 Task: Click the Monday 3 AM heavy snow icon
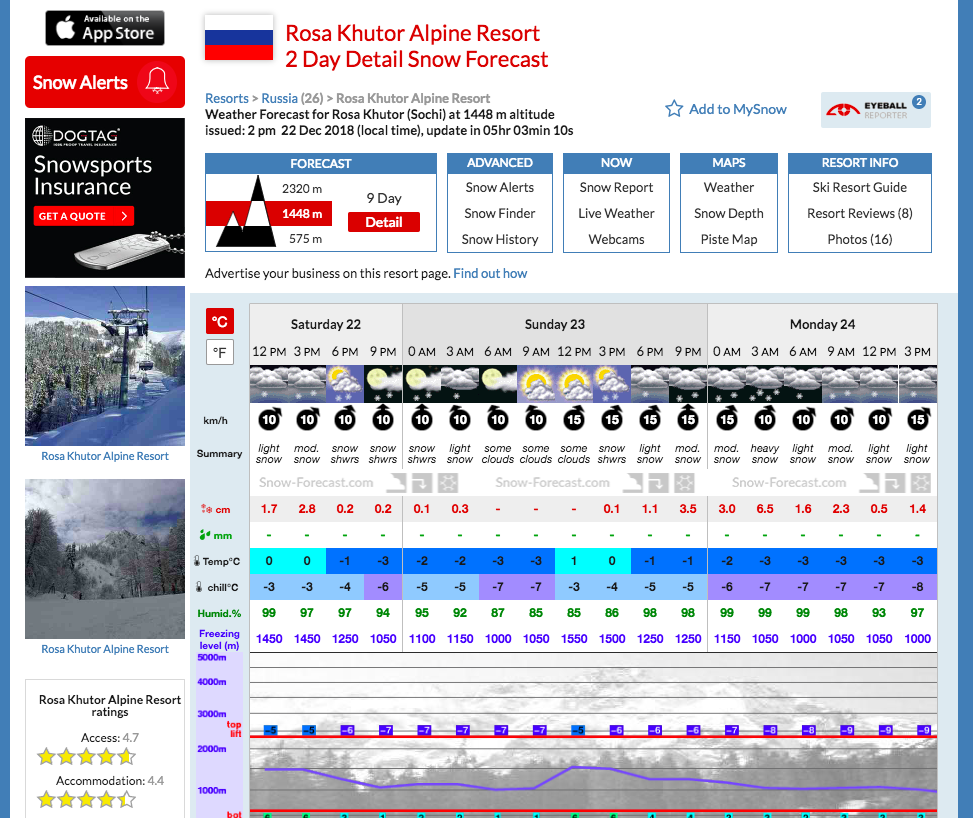(x=764, y=384)
